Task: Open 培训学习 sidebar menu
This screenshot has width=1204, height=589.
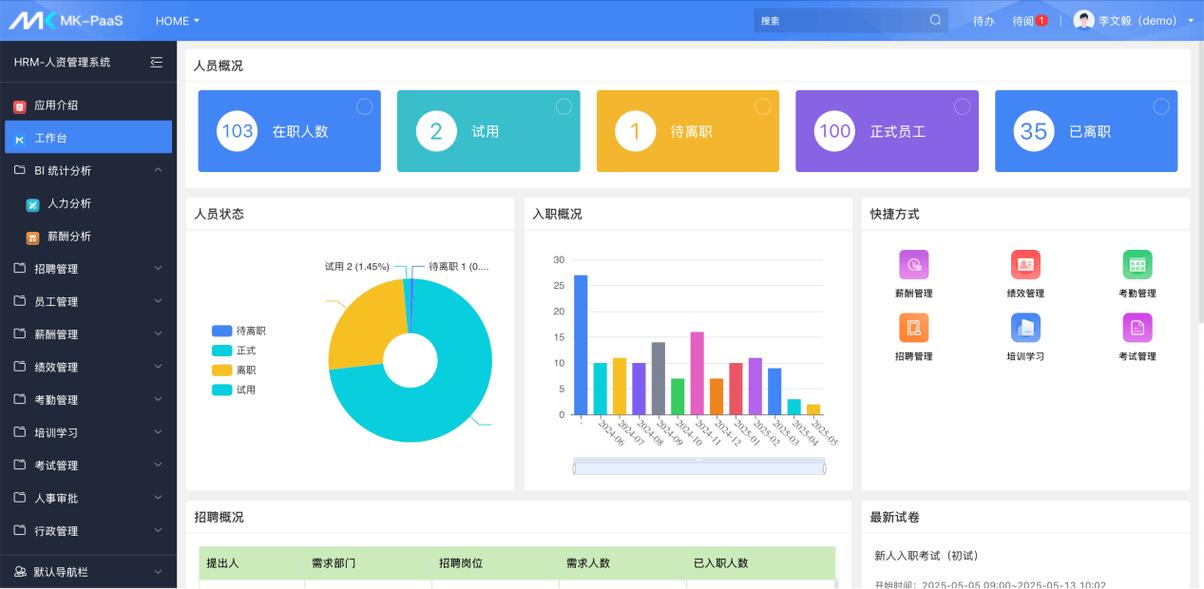Action: tap(88, 433)
